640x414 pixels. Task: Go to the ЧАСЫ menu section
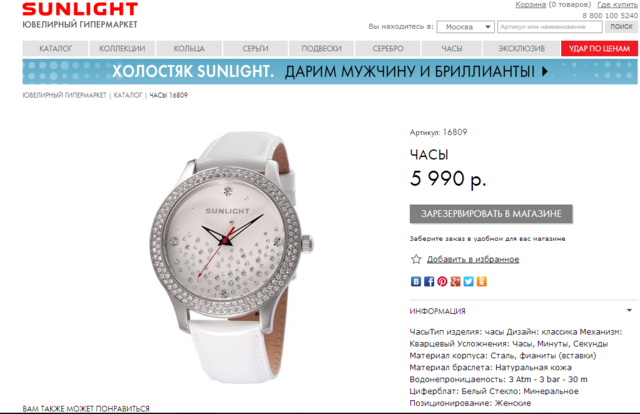click(x=451, y=49)
